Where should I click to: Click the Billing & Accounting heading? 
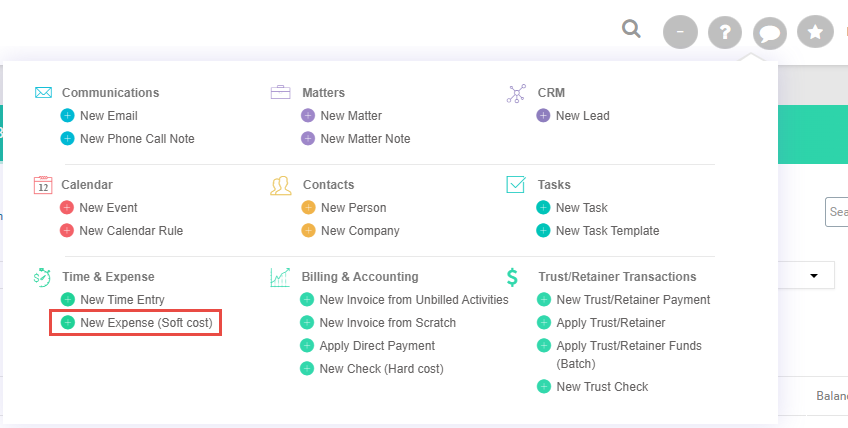(x=360, y=277)
